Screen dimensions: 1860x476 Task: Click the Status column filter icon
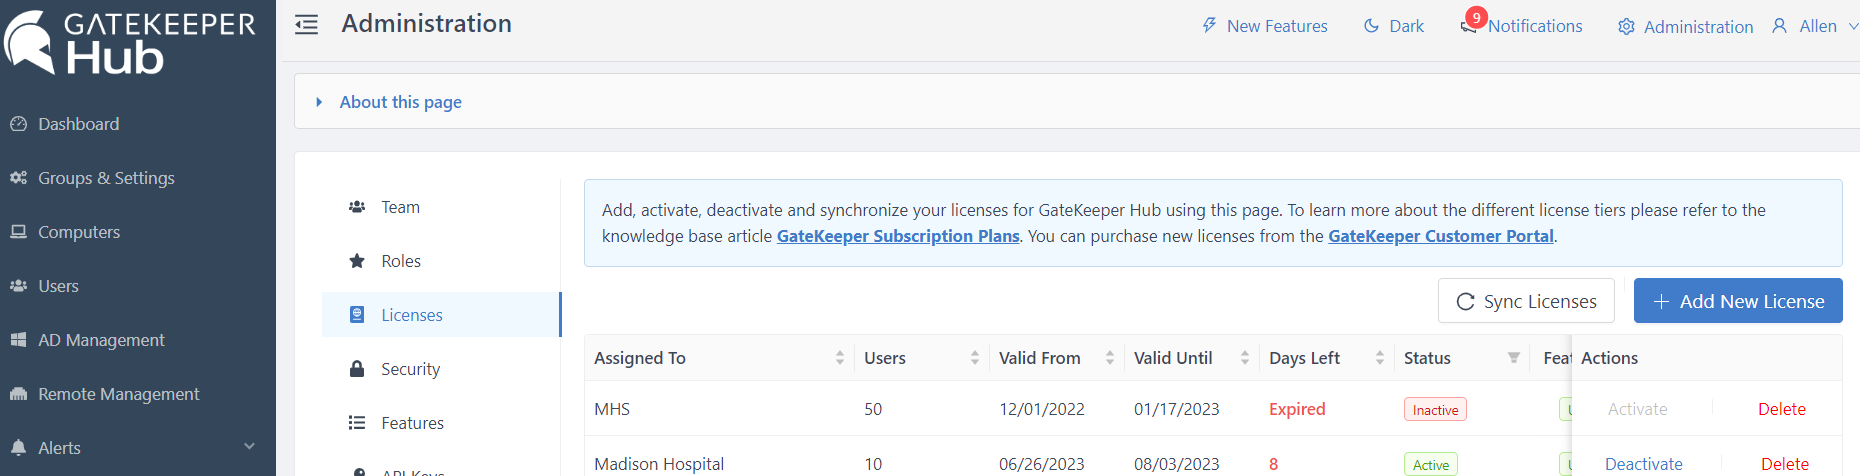coord(1514,358)
